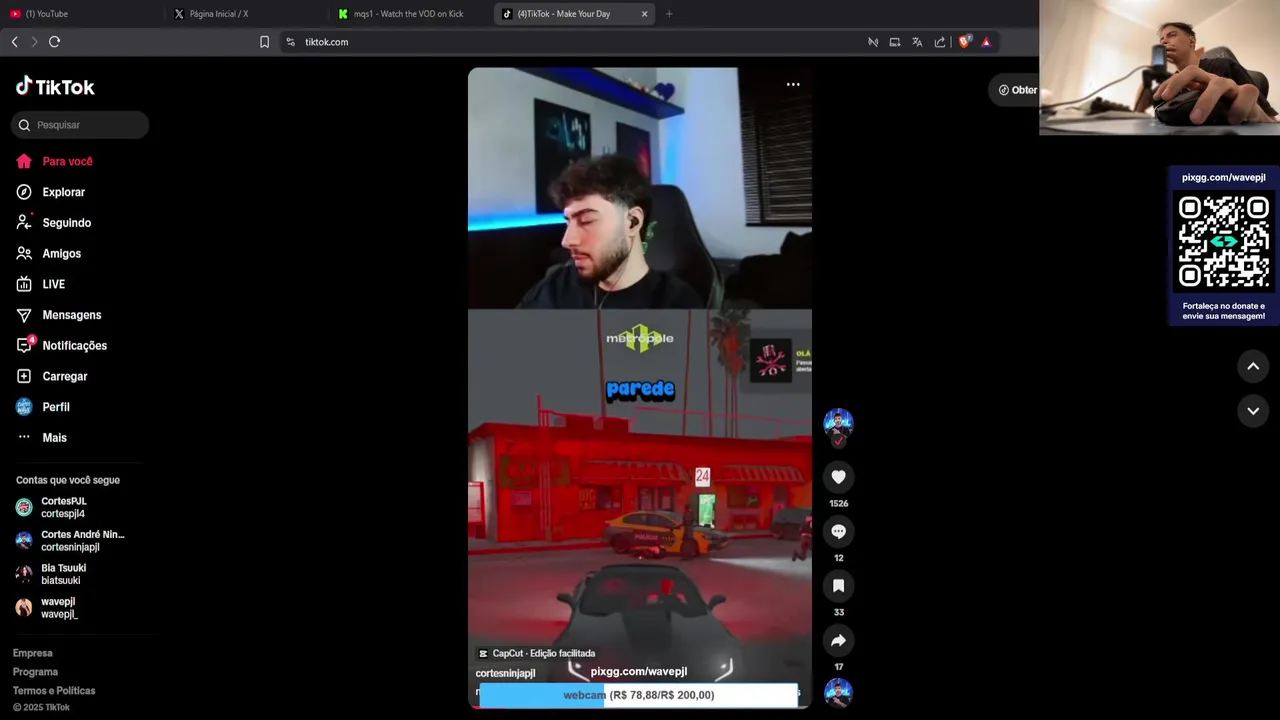
Task: Click the Programa footer link
Action: pos(35,672)
